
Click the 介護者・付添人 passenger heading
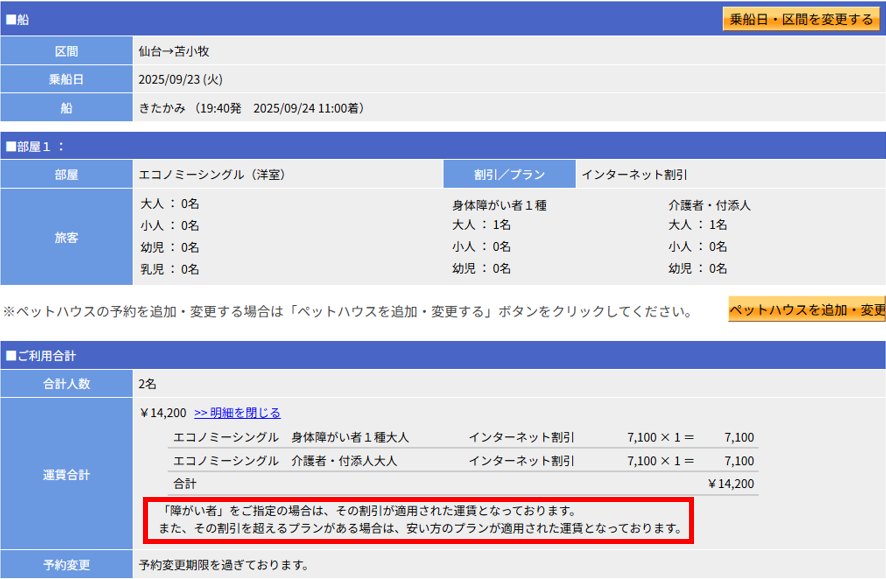[709, 205]
